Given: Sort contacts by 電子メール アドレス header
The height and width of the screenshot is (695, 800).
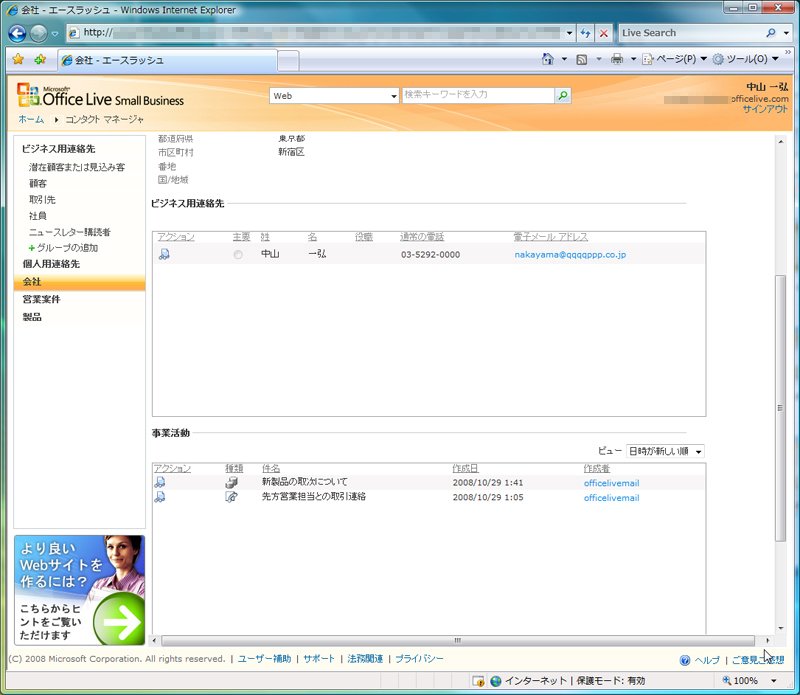Looking at the screenshot, I should click(x=551, y=237).
